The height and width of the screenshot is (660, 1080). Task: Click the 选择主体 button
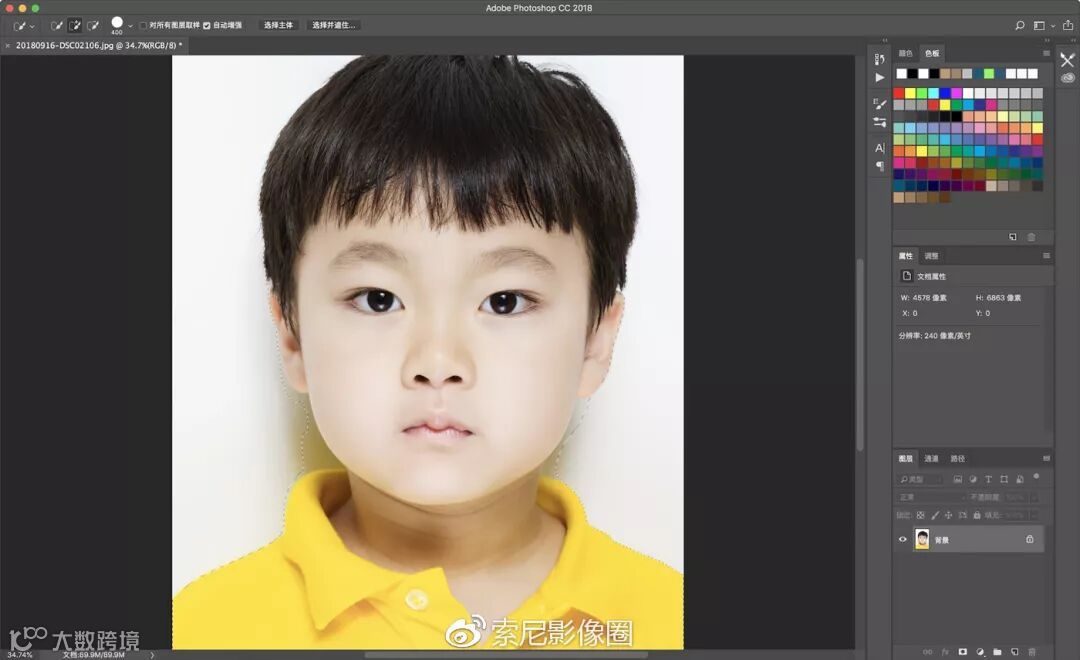pos(278,25)
